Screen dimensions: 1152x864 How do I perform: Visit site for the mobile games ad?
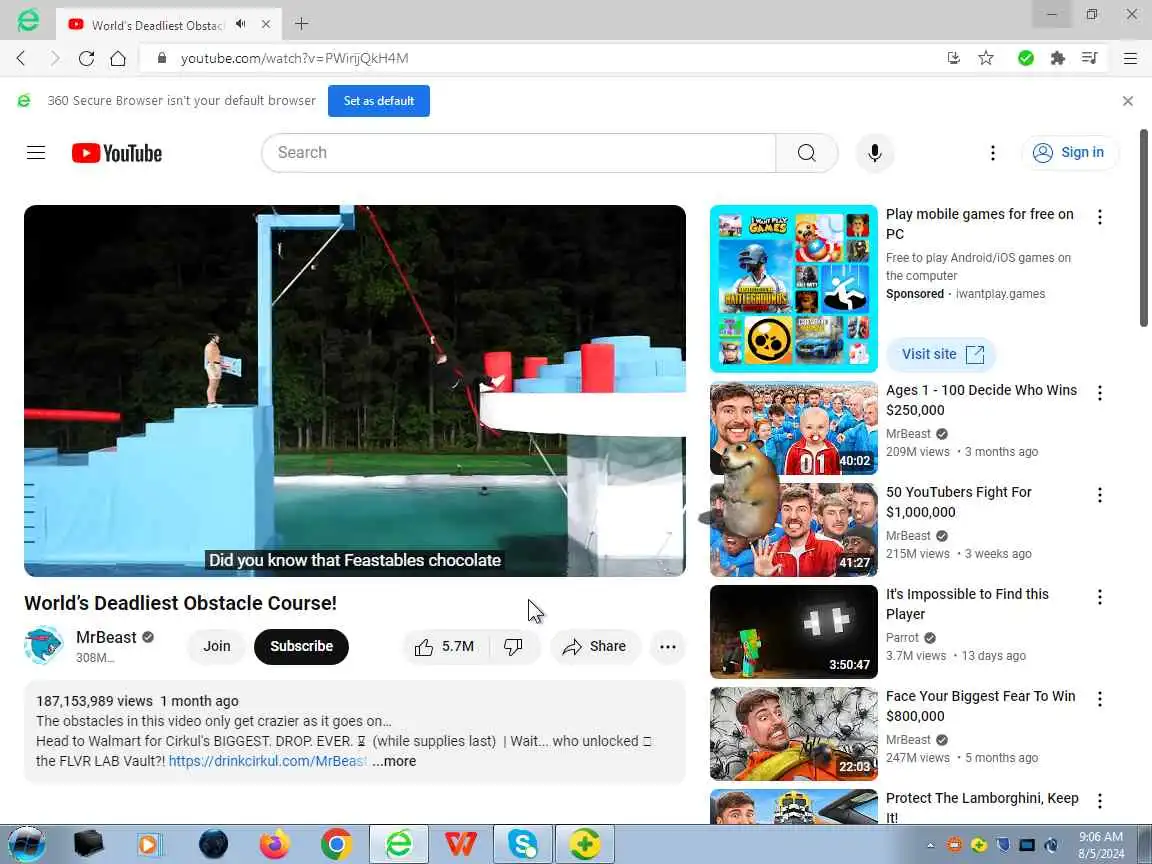point(941,354)
